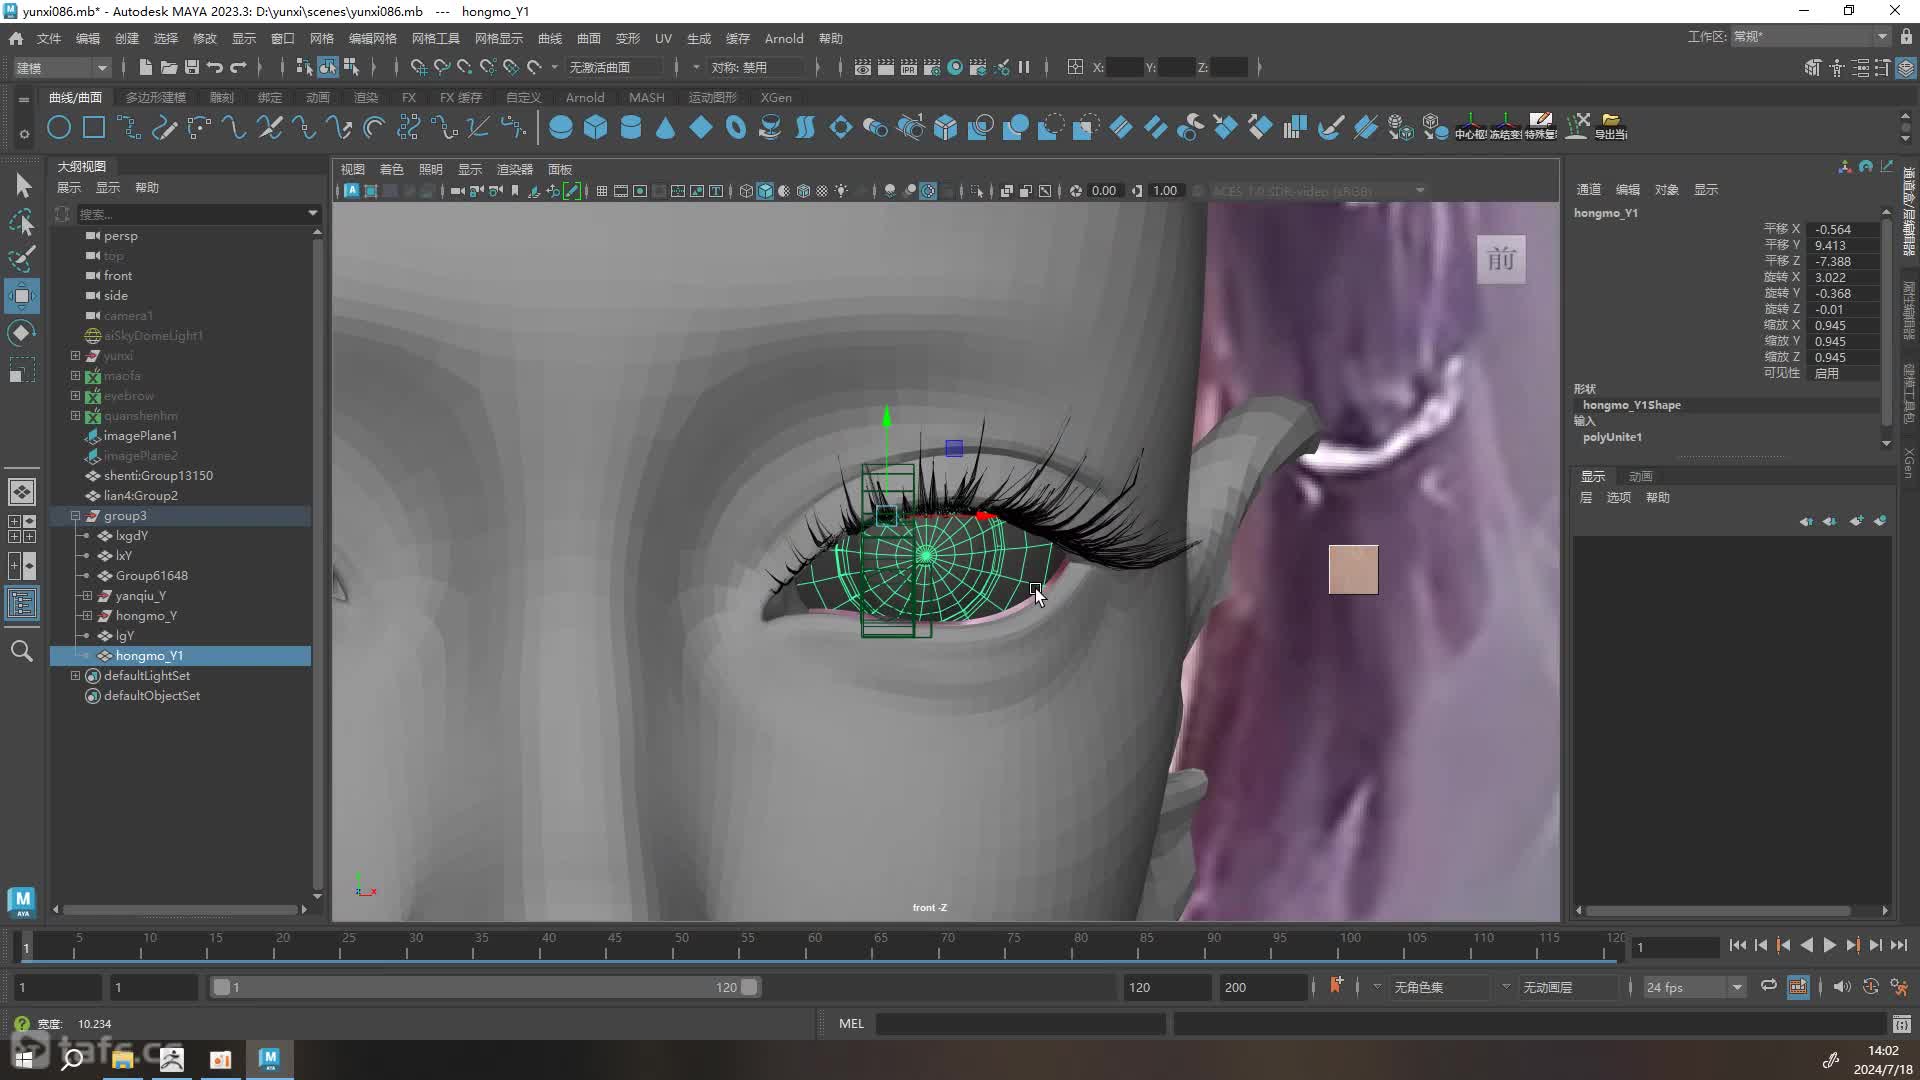Activate the Scale tool
The height and width of the screenshot is (1080, 1920).
point(22,370)
